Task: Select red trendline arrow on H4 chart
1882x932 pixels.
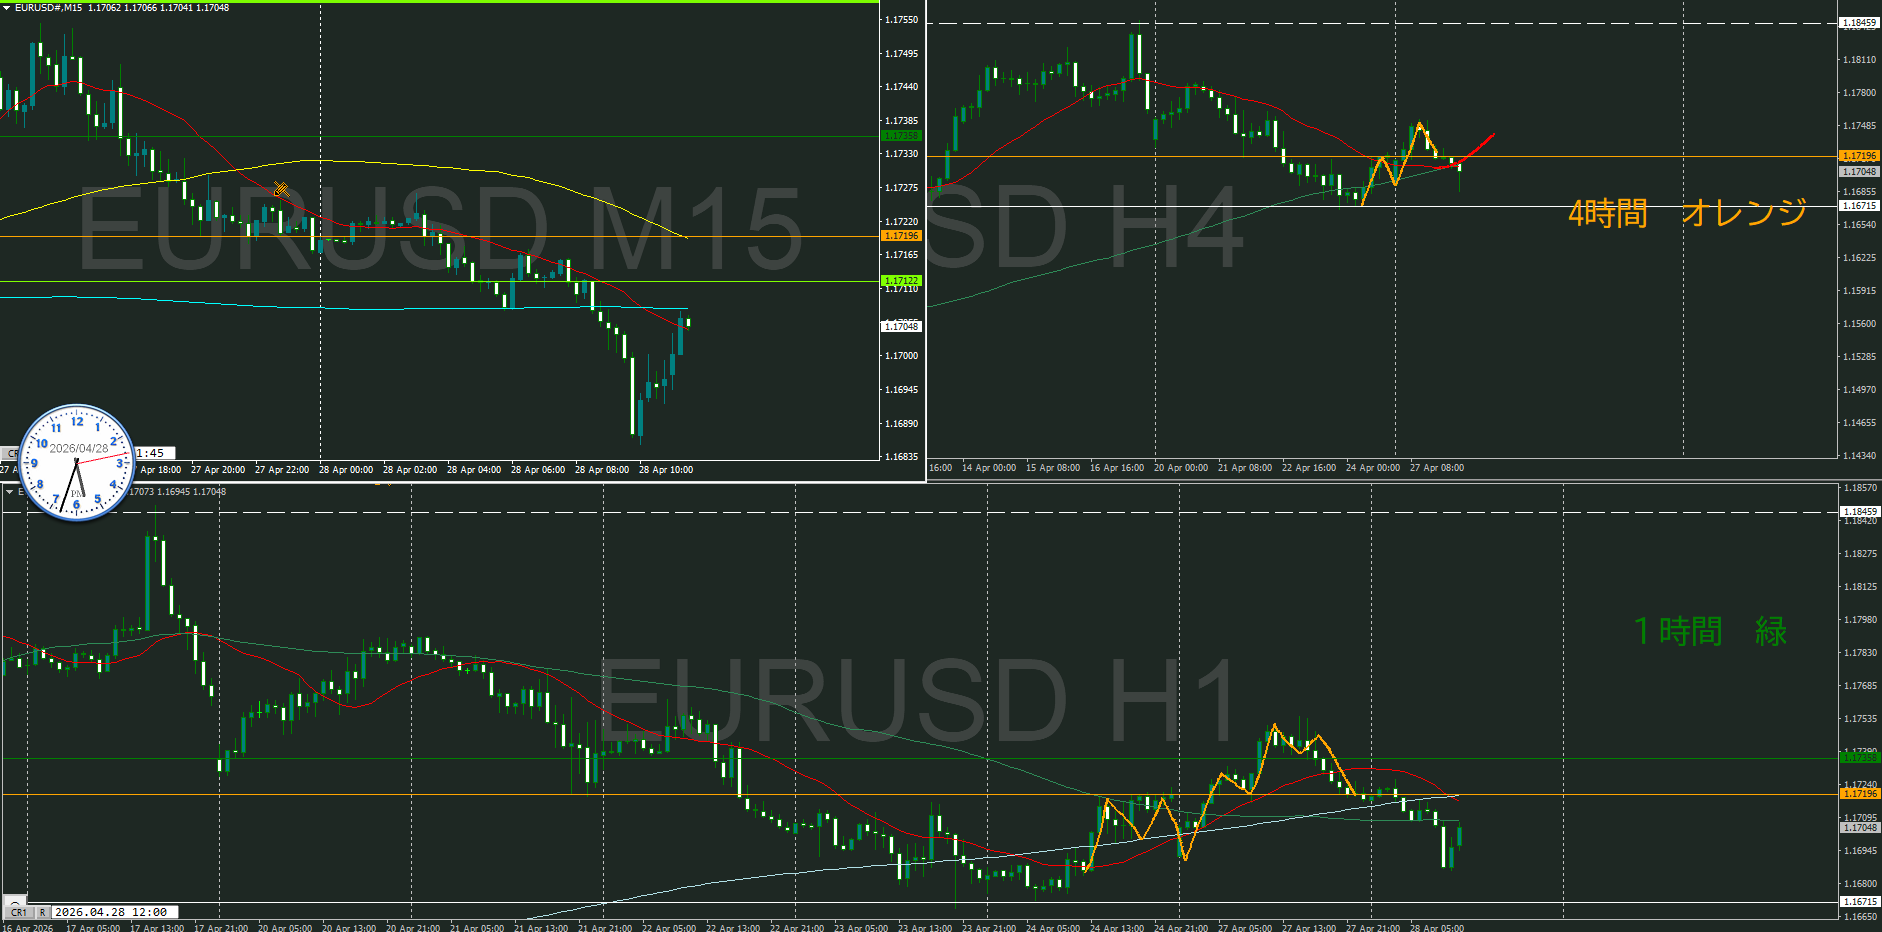Action: coord(1478,146)
